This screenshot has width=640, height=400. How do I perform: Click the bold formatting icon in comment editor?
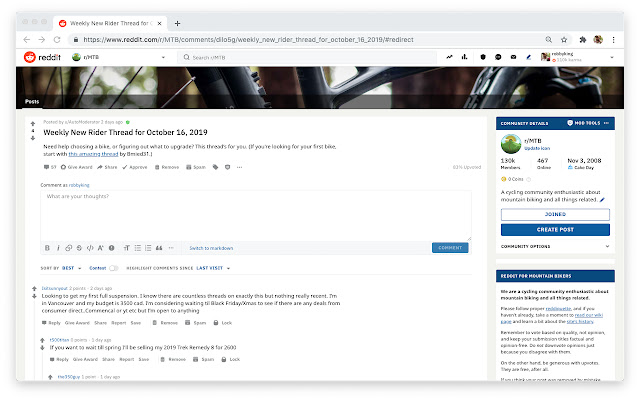pos(47,248)
